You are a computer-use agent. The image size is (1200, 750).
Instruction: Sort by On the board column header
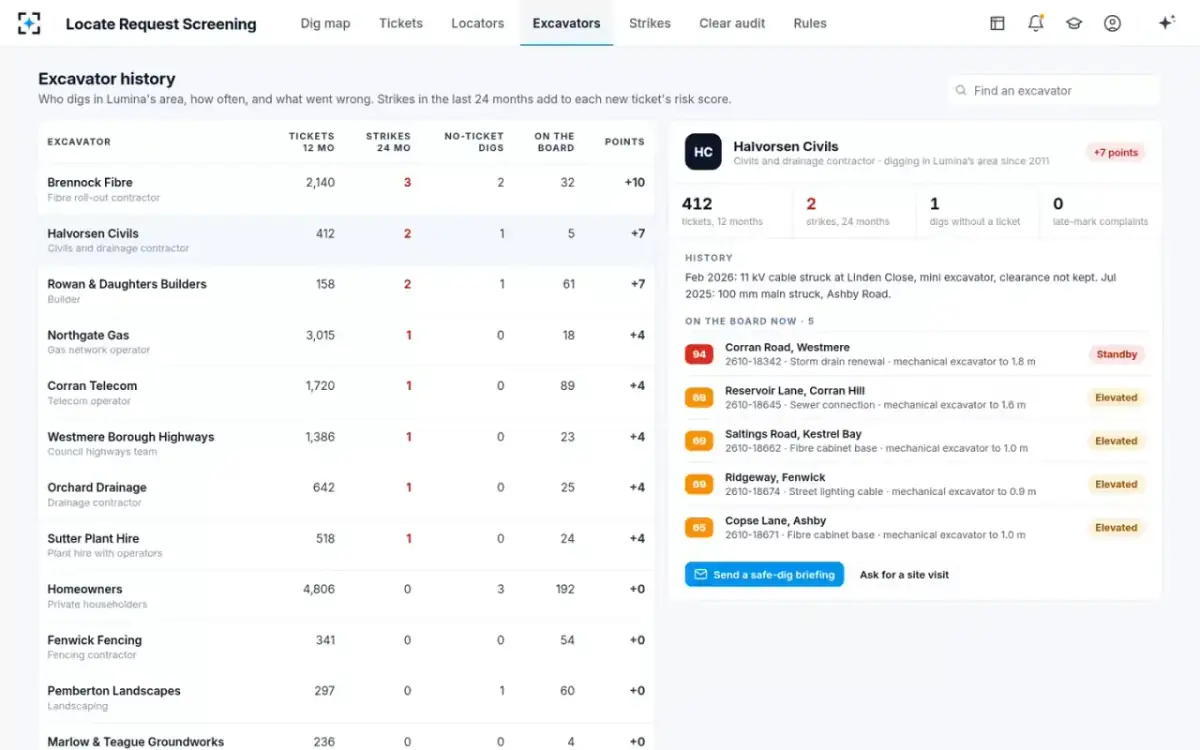click(x=554, y=142)
